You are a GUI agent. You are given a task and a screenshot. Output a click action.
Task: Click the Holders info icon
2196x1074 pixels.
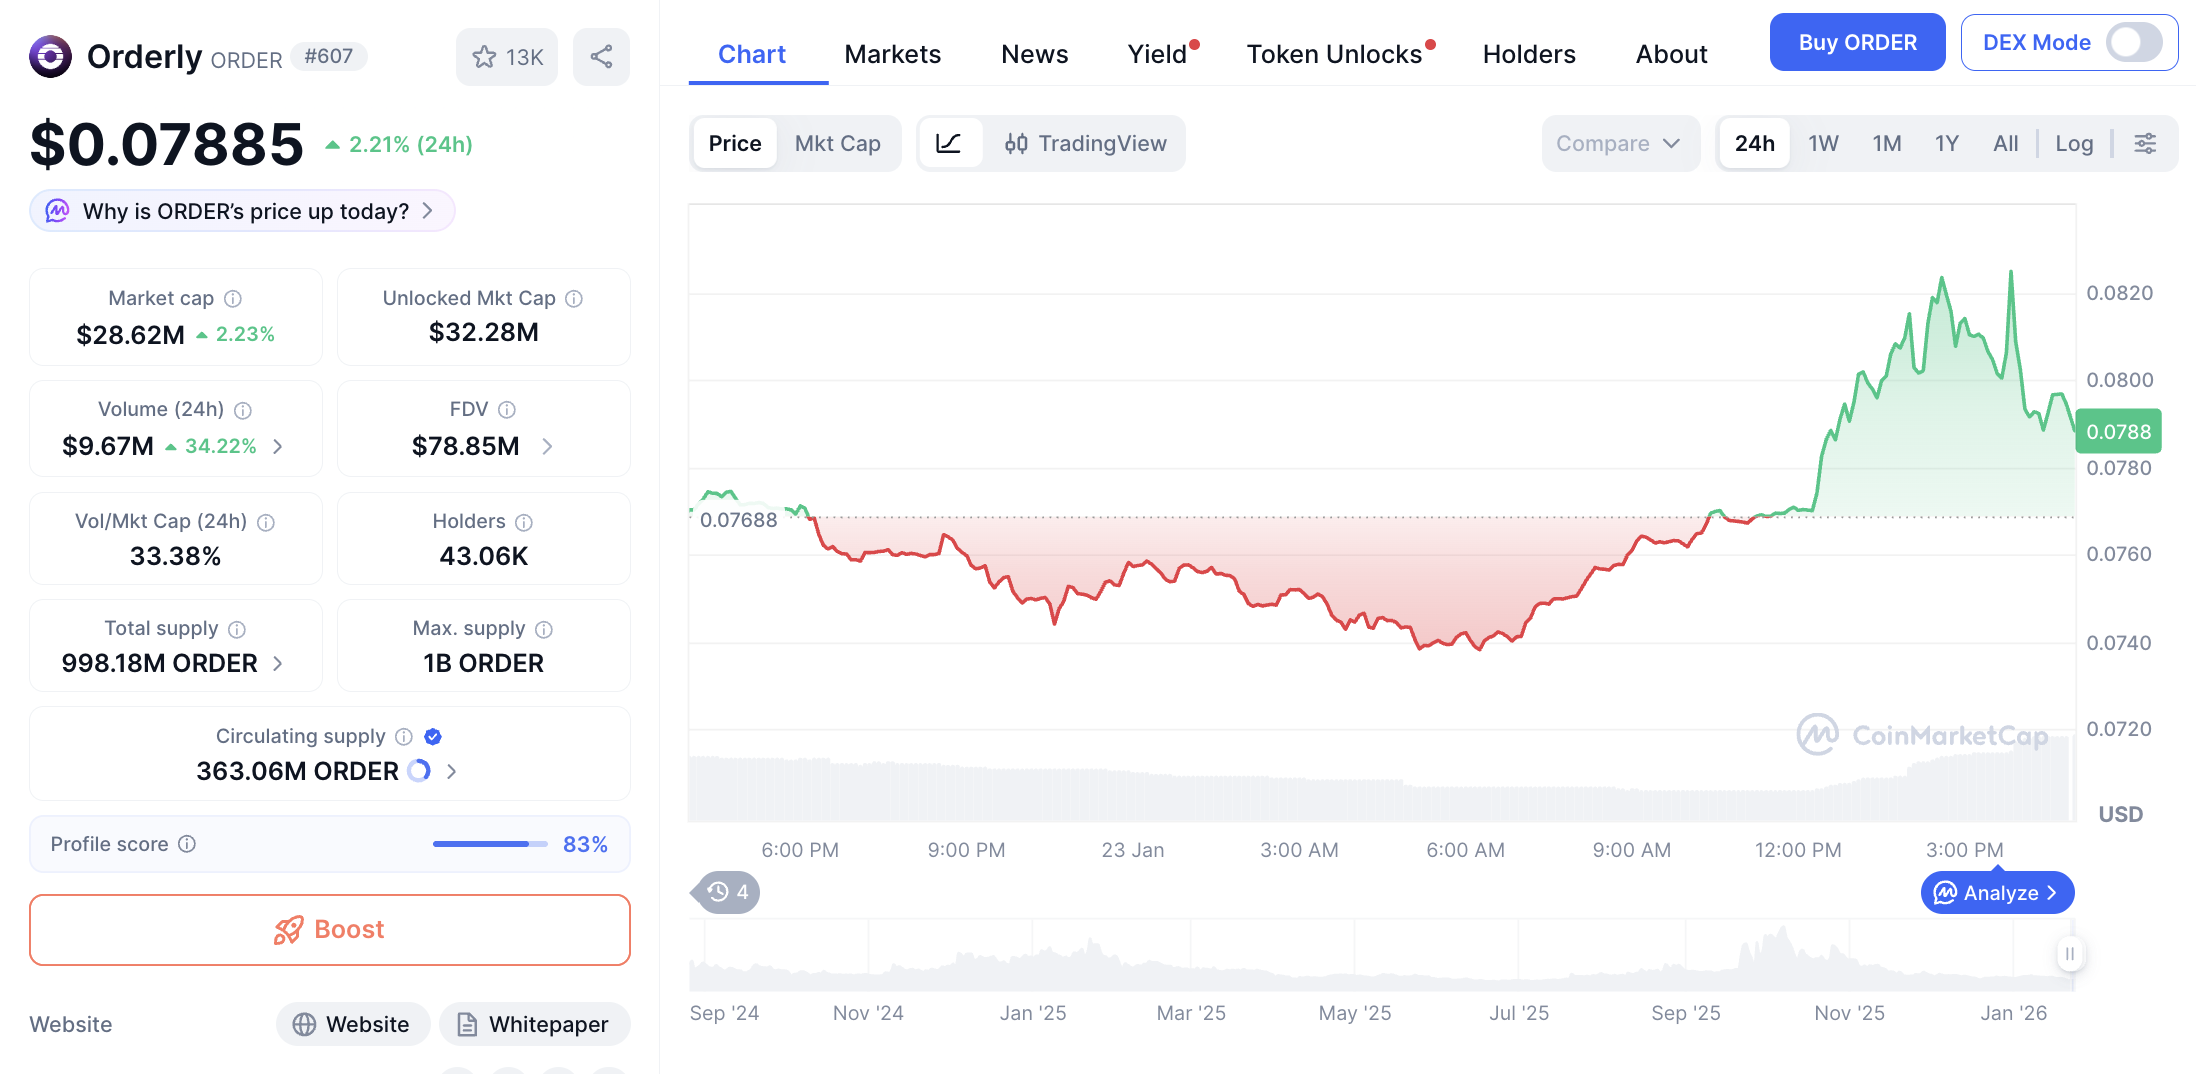tap(524, 522)
